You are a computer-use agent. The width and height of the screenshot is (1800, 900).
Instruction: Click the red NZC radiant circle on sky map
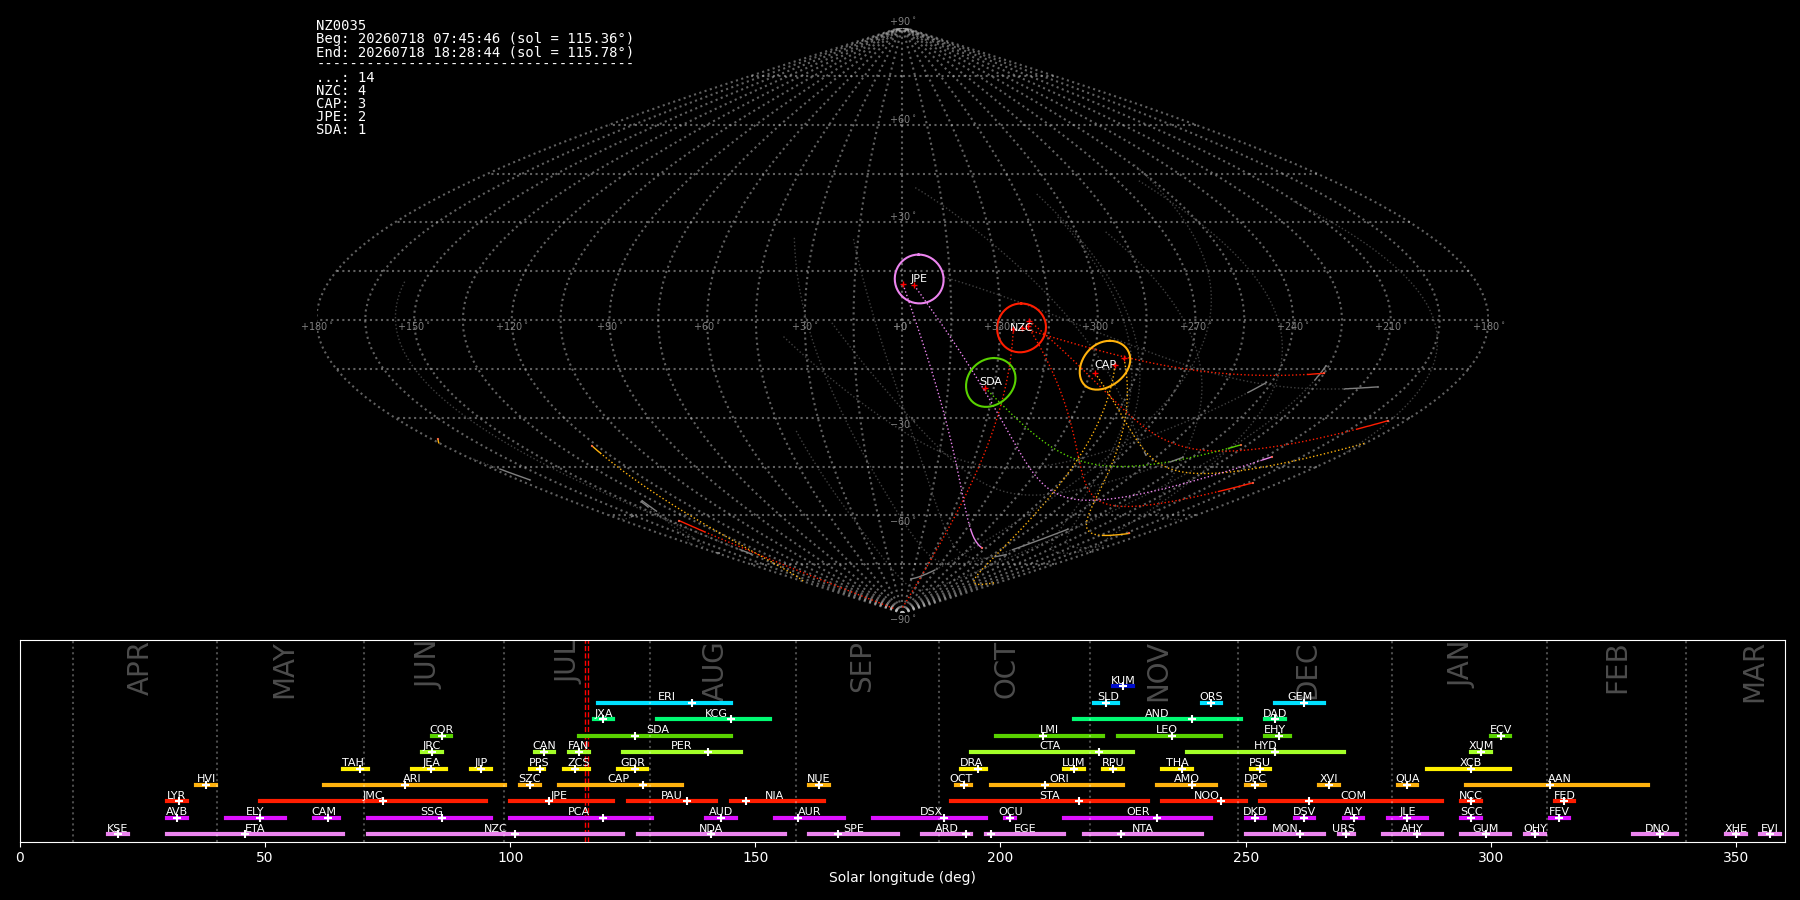[1021, 328]
